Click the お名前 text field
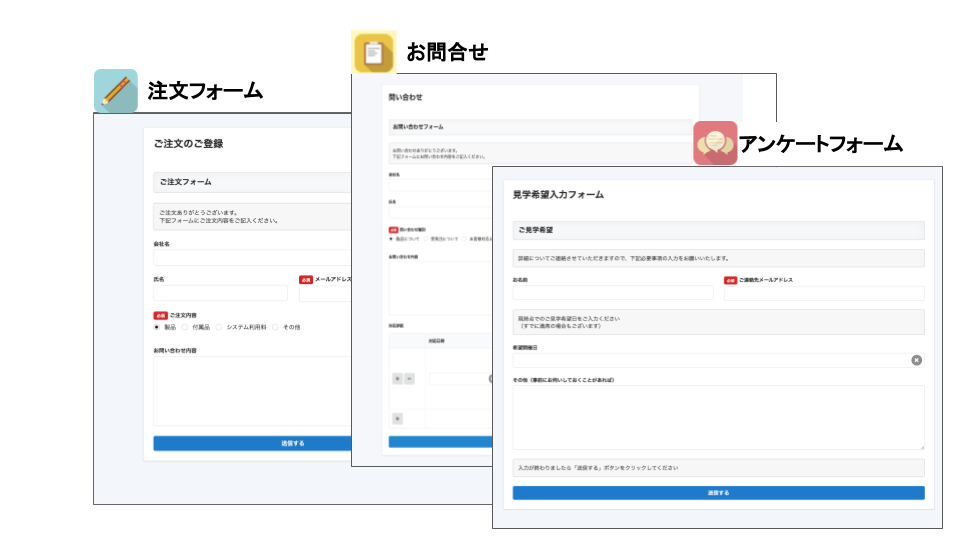960x540 pixels. point(612,293)
